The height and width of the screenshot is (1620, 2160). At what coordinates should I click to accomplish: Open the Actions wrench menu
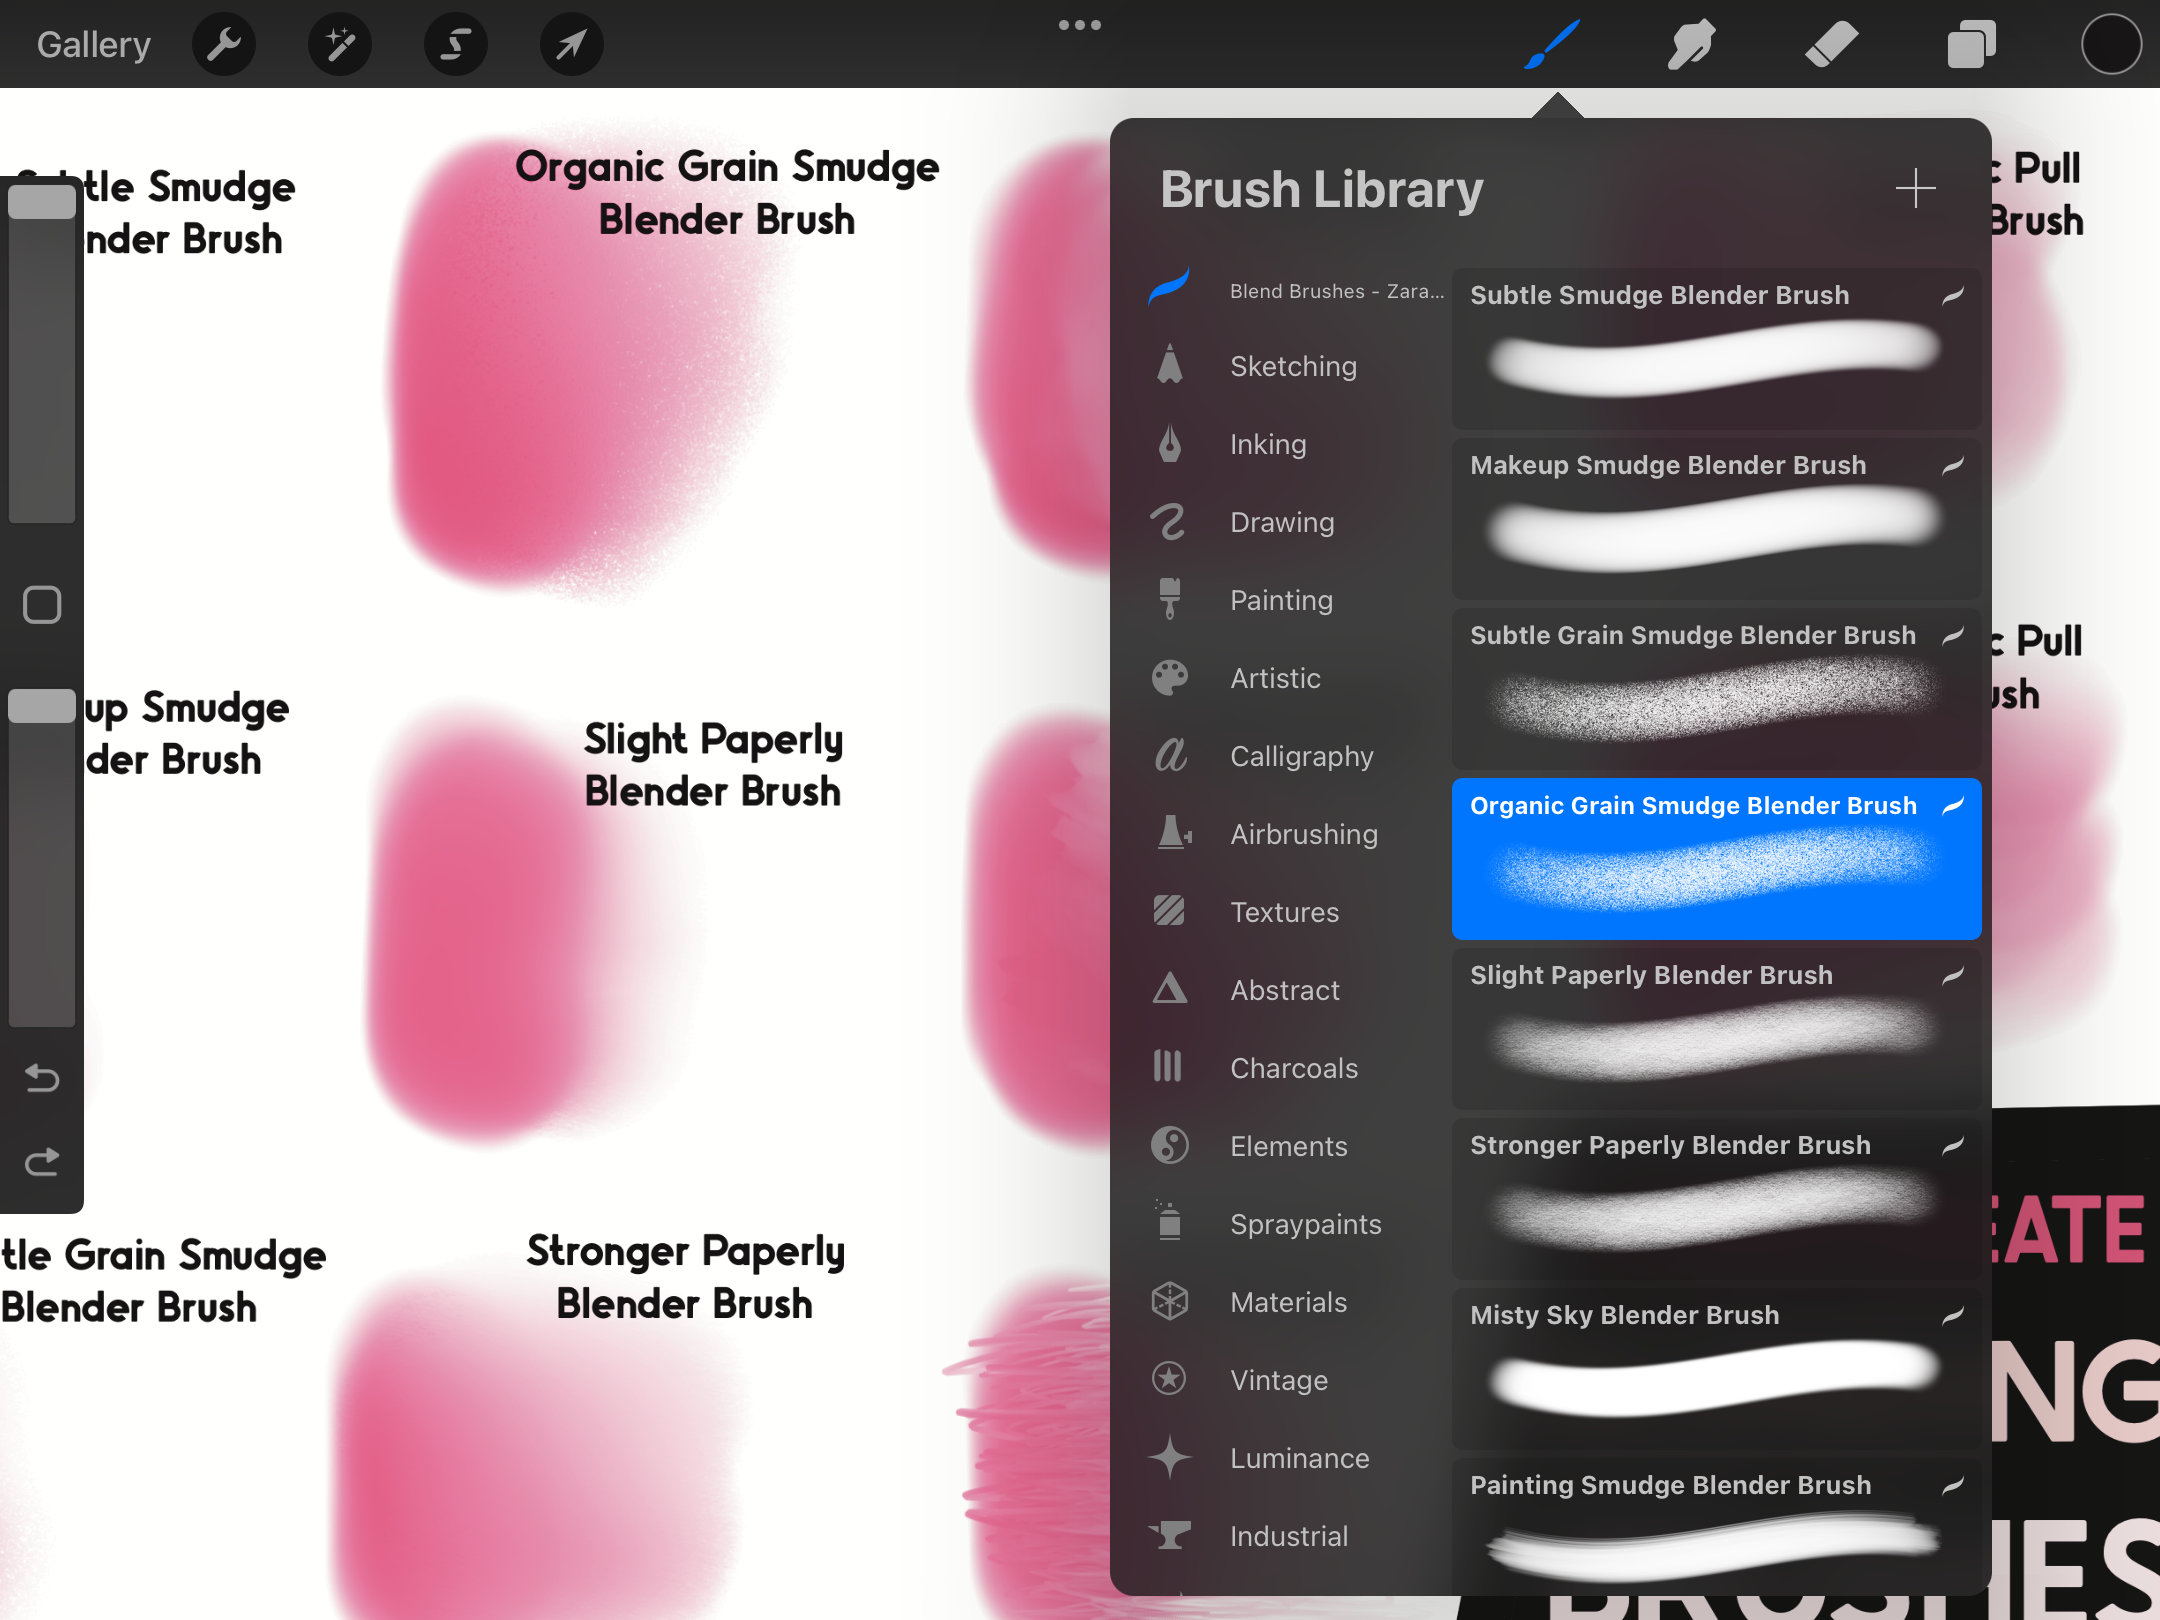(x=224, y=44)
